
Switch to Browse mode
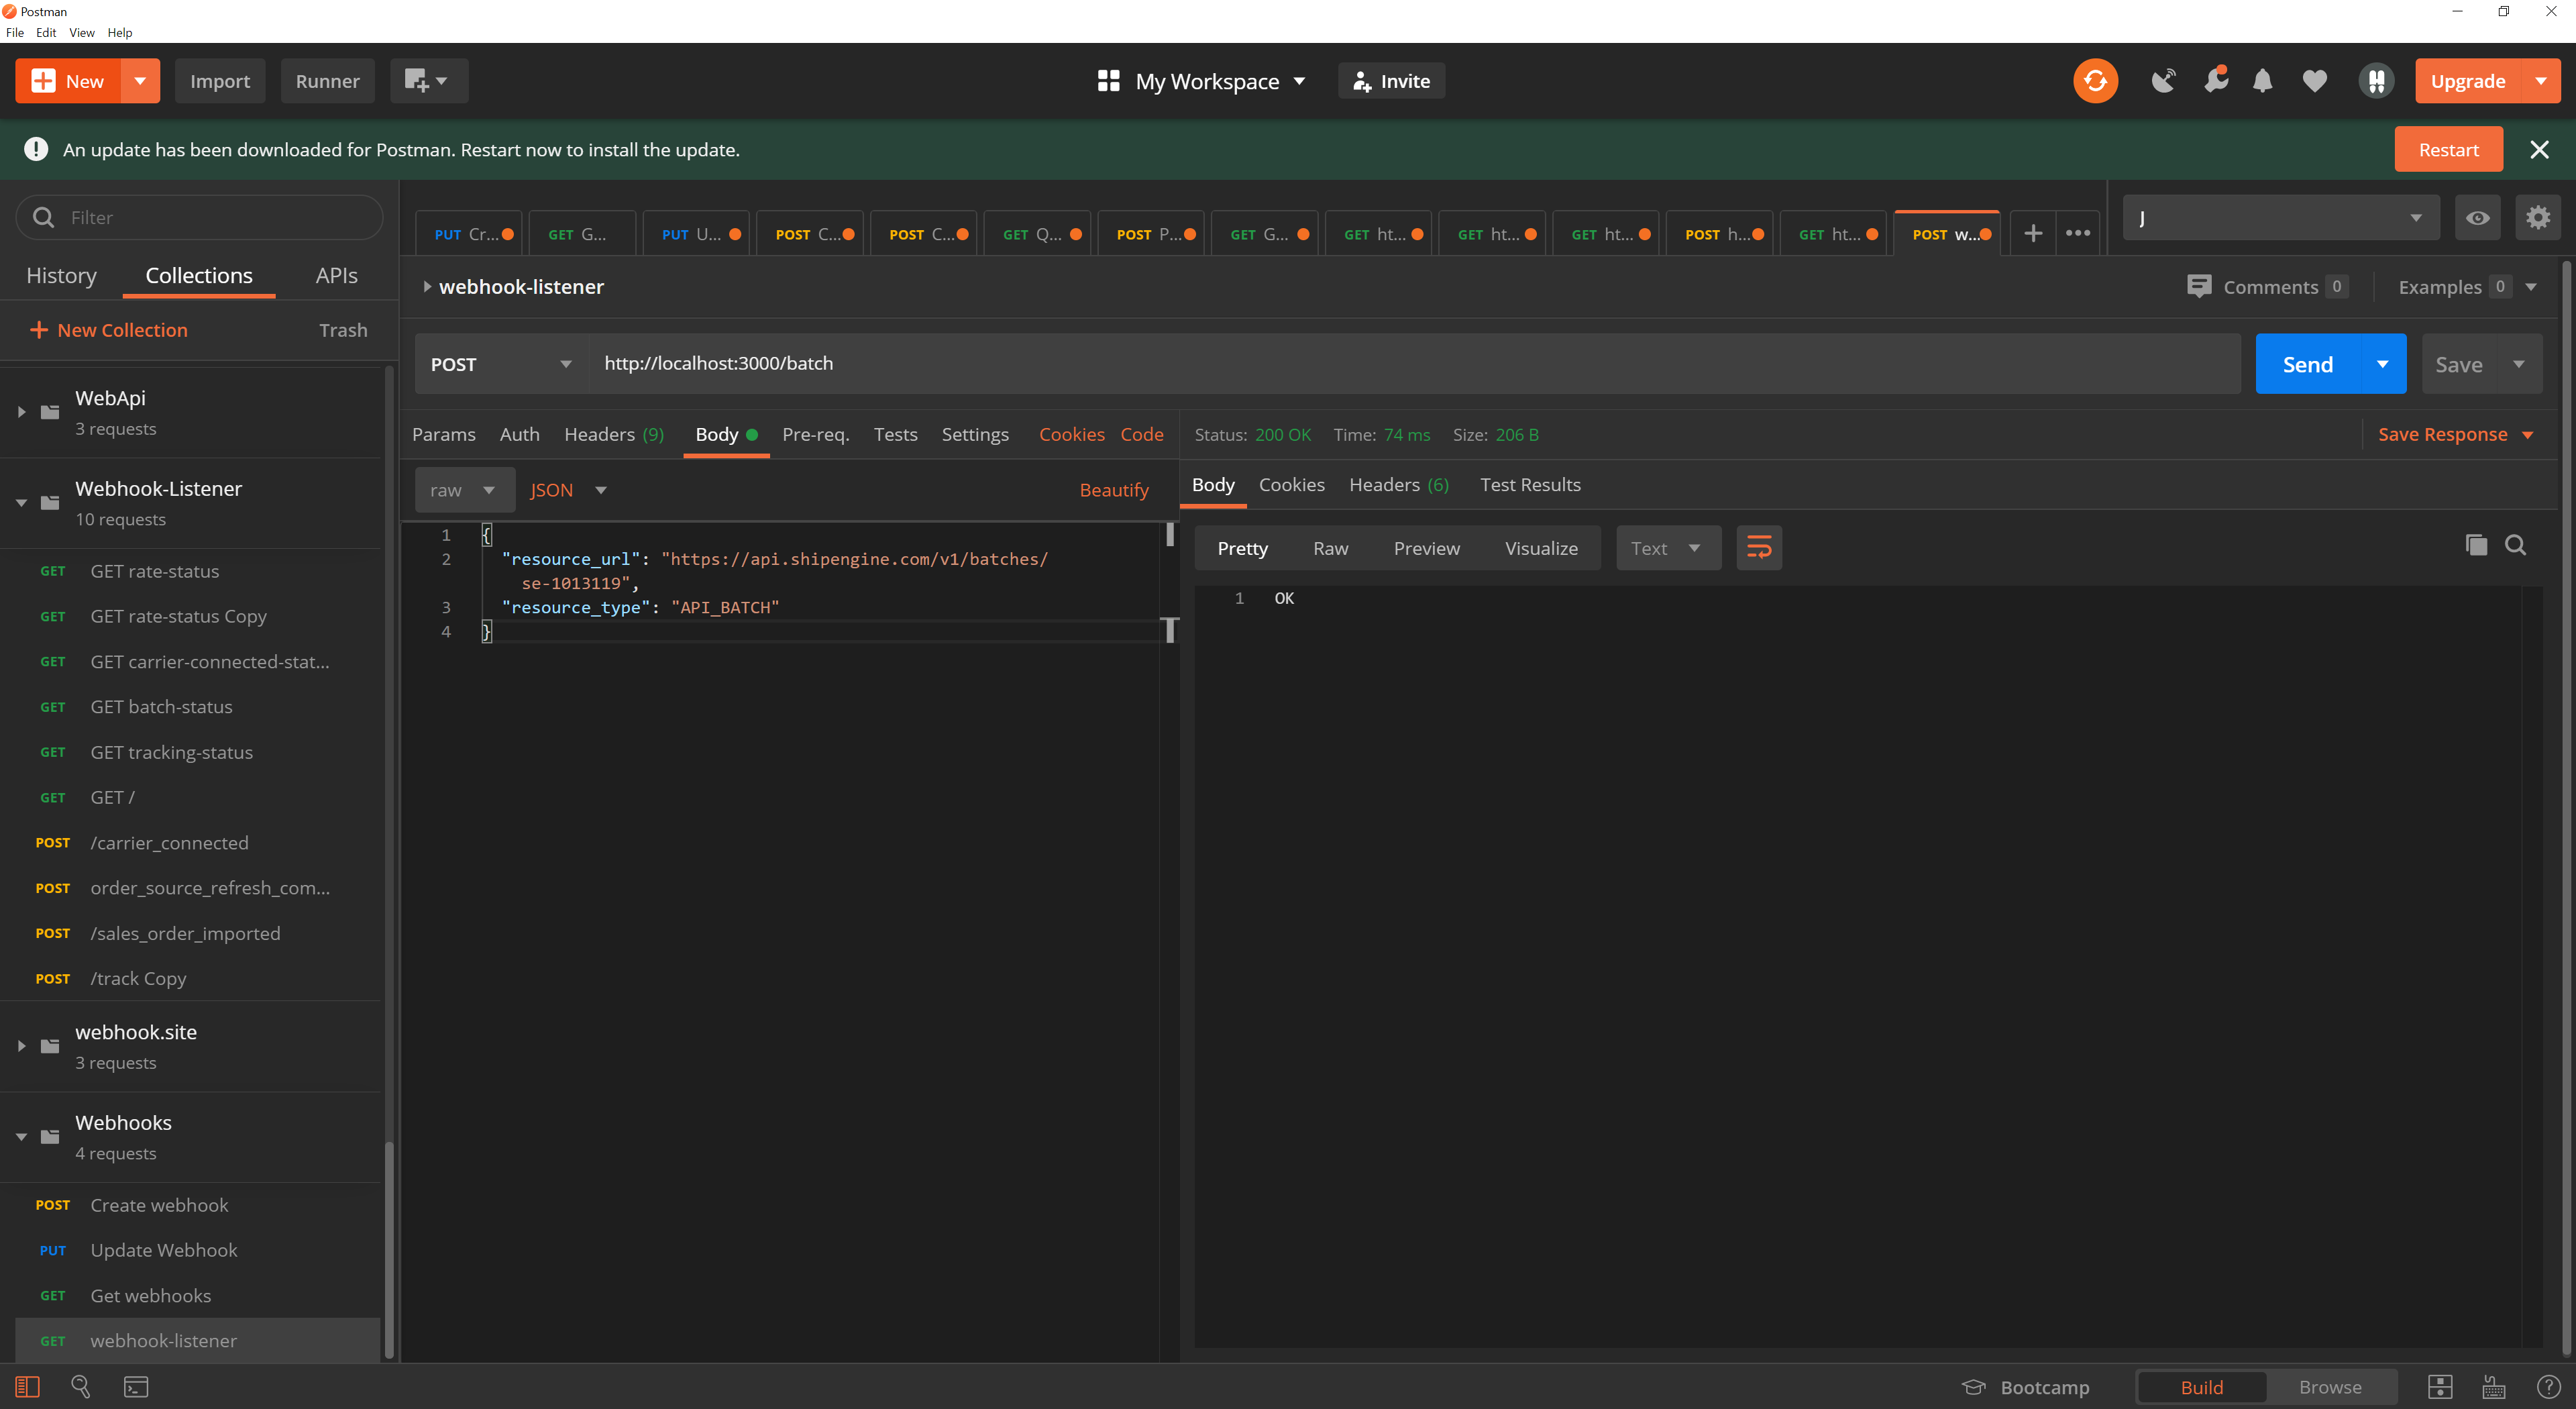(2329, 1387)
